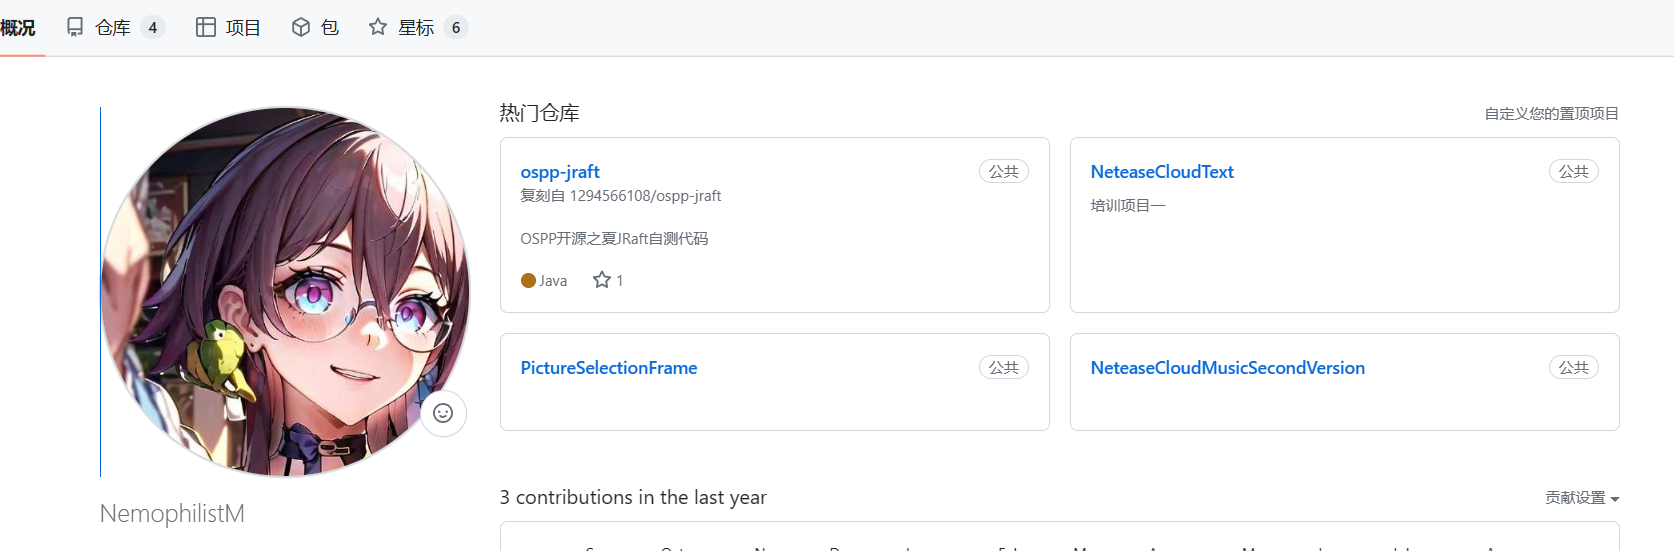Open the 星标 stars tab
This screenshot has width=1674, height=551.
pyautogui.click(x=416, y=27)
